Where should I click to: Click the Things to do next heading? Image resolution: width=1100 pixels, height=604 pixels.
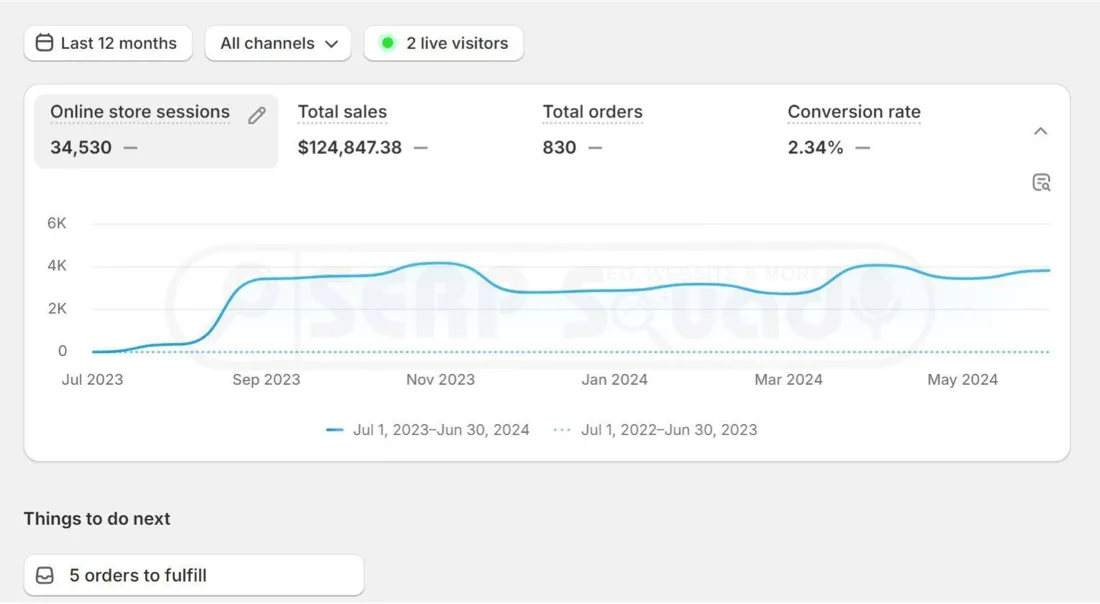pyautogui.click(x=97, y=518)
